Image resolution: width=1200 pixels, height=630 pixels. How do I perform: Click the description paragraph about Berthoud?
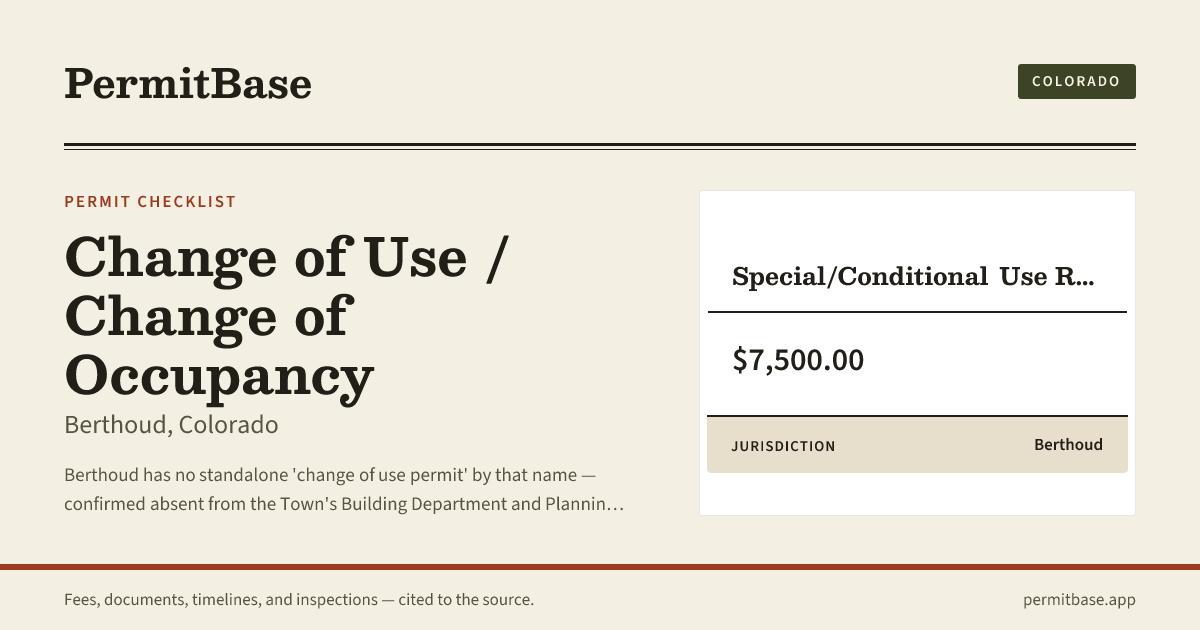coord(344,489)
